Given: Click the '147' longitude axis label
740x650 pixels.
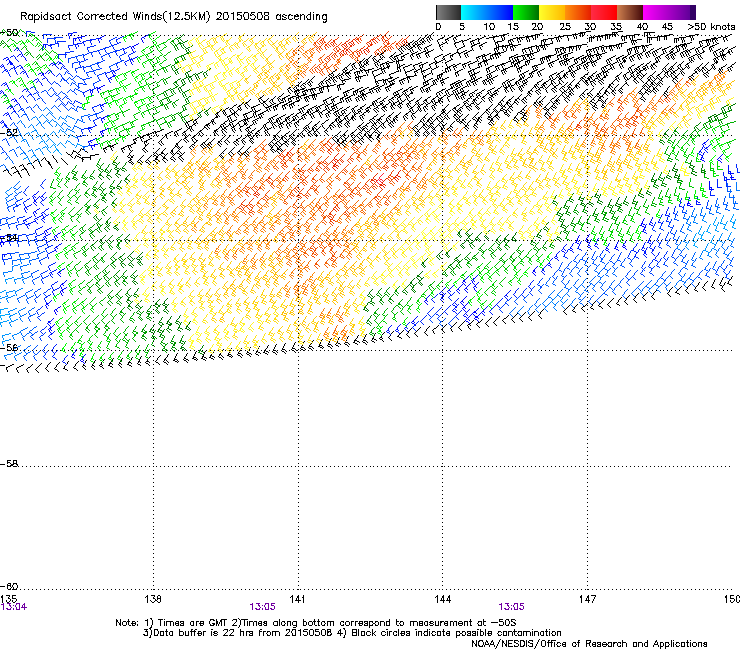Looking at the screenshot, I should (588, 599).
